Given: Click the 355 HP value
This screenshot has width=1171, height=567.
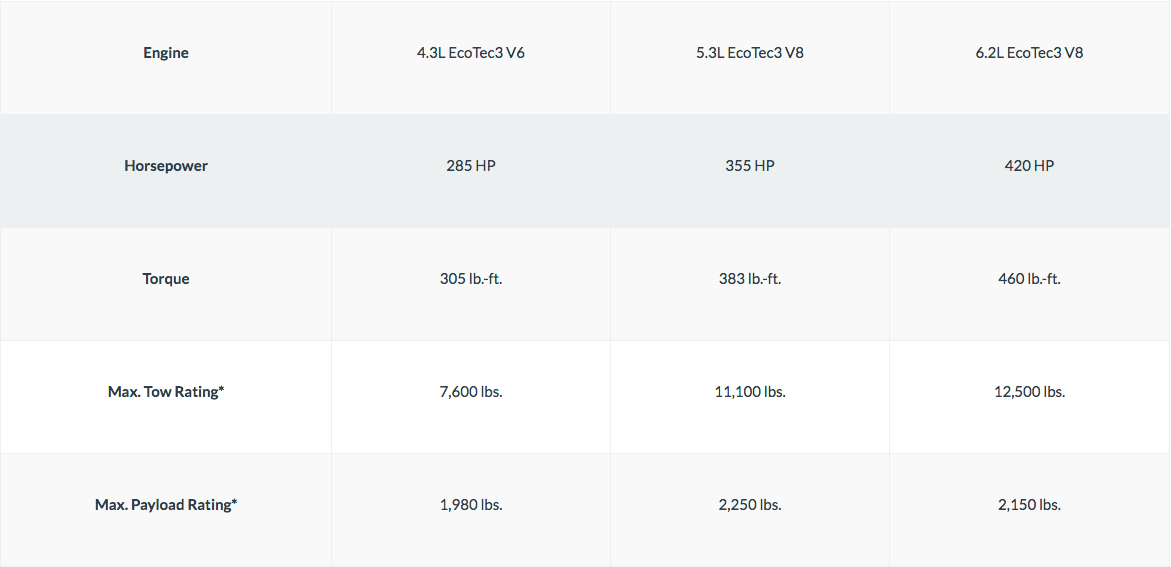Looking at the screenshot, I should 750,166.
